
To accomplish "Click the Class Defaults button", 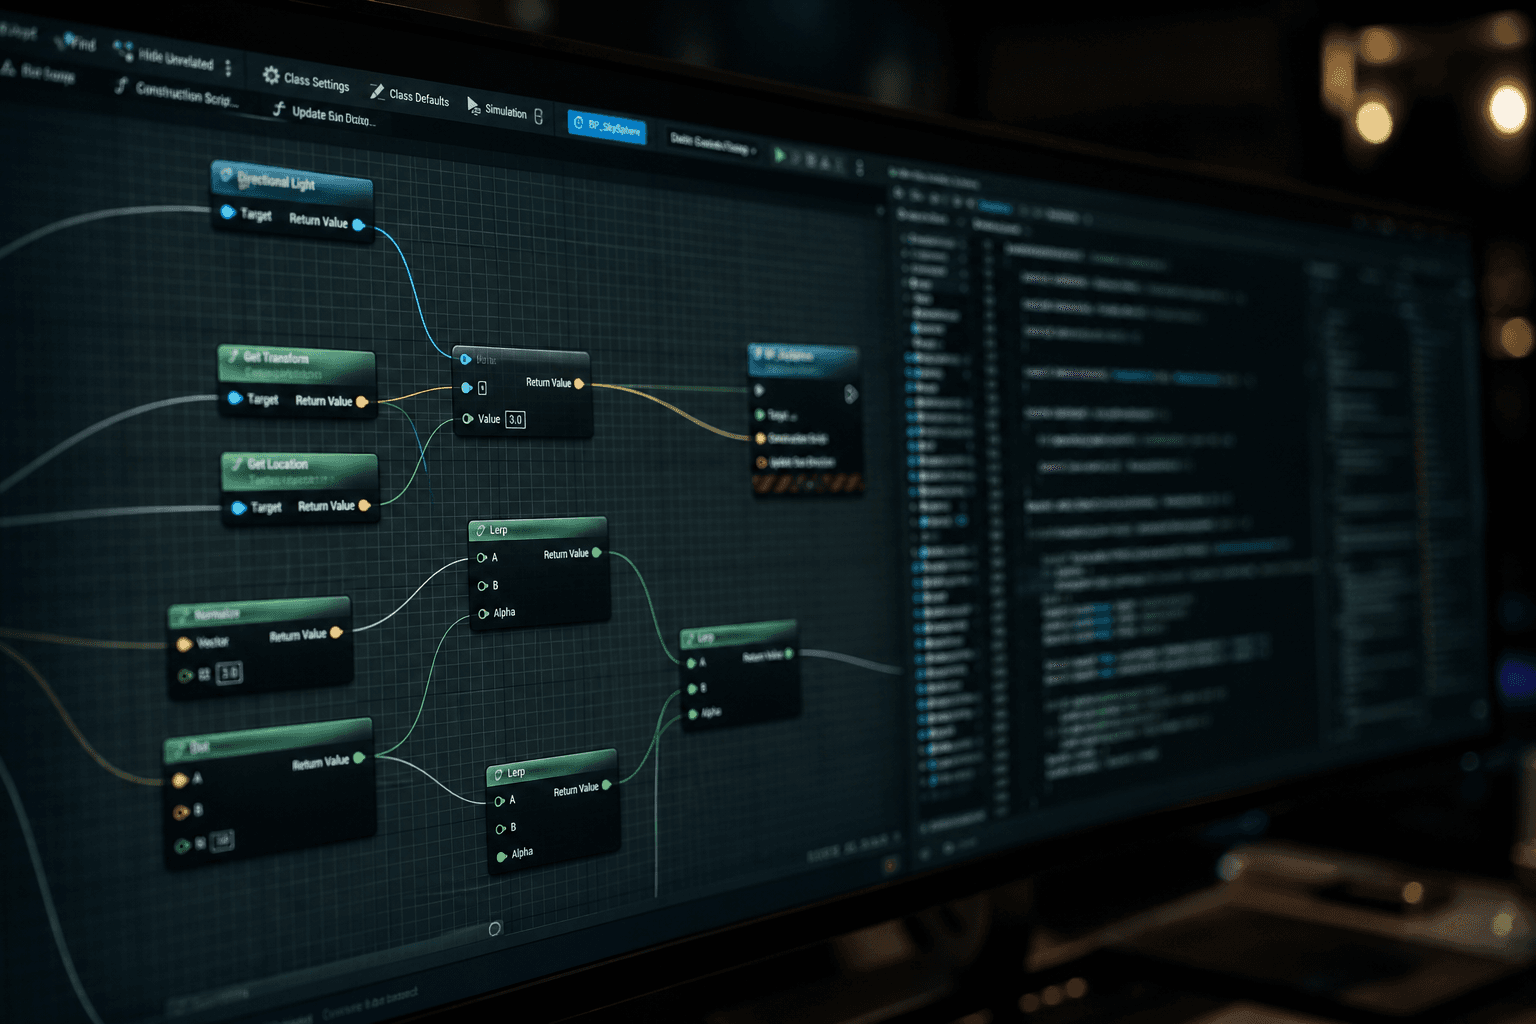I will tap(409, 96).
